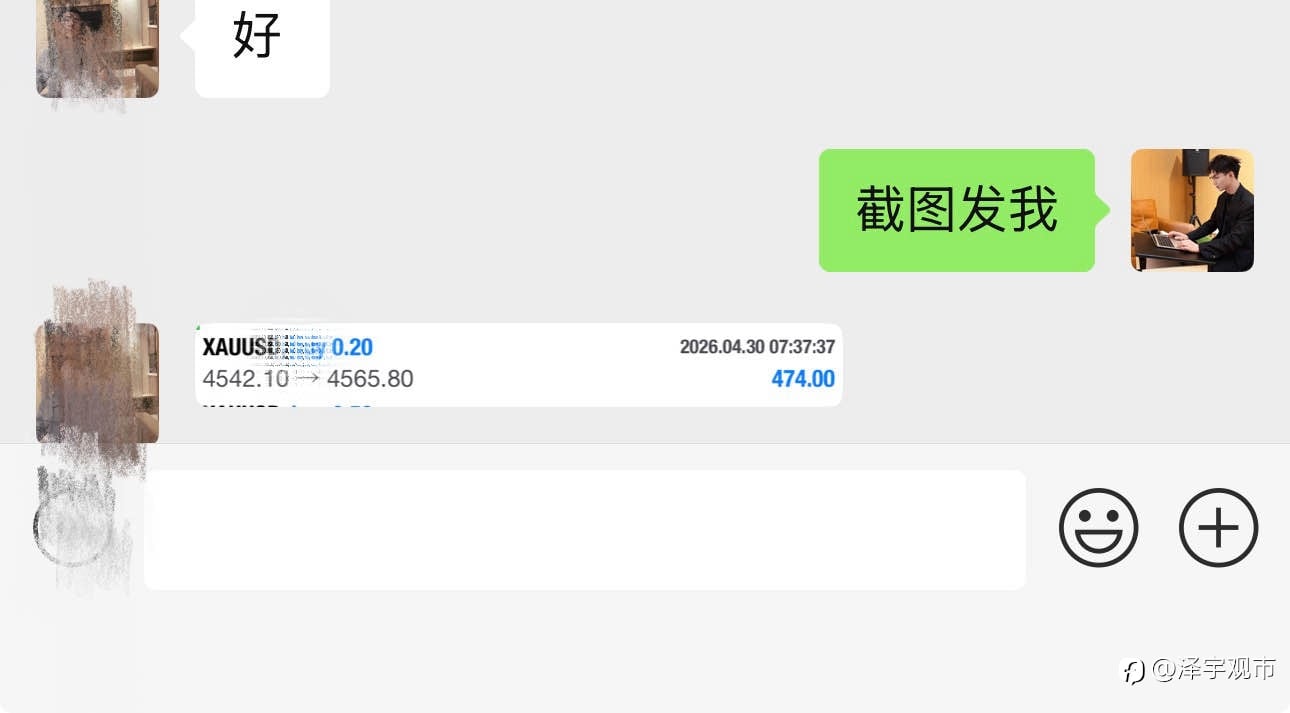
Task: Open the emoji sticker picker
Action: 1098,528
